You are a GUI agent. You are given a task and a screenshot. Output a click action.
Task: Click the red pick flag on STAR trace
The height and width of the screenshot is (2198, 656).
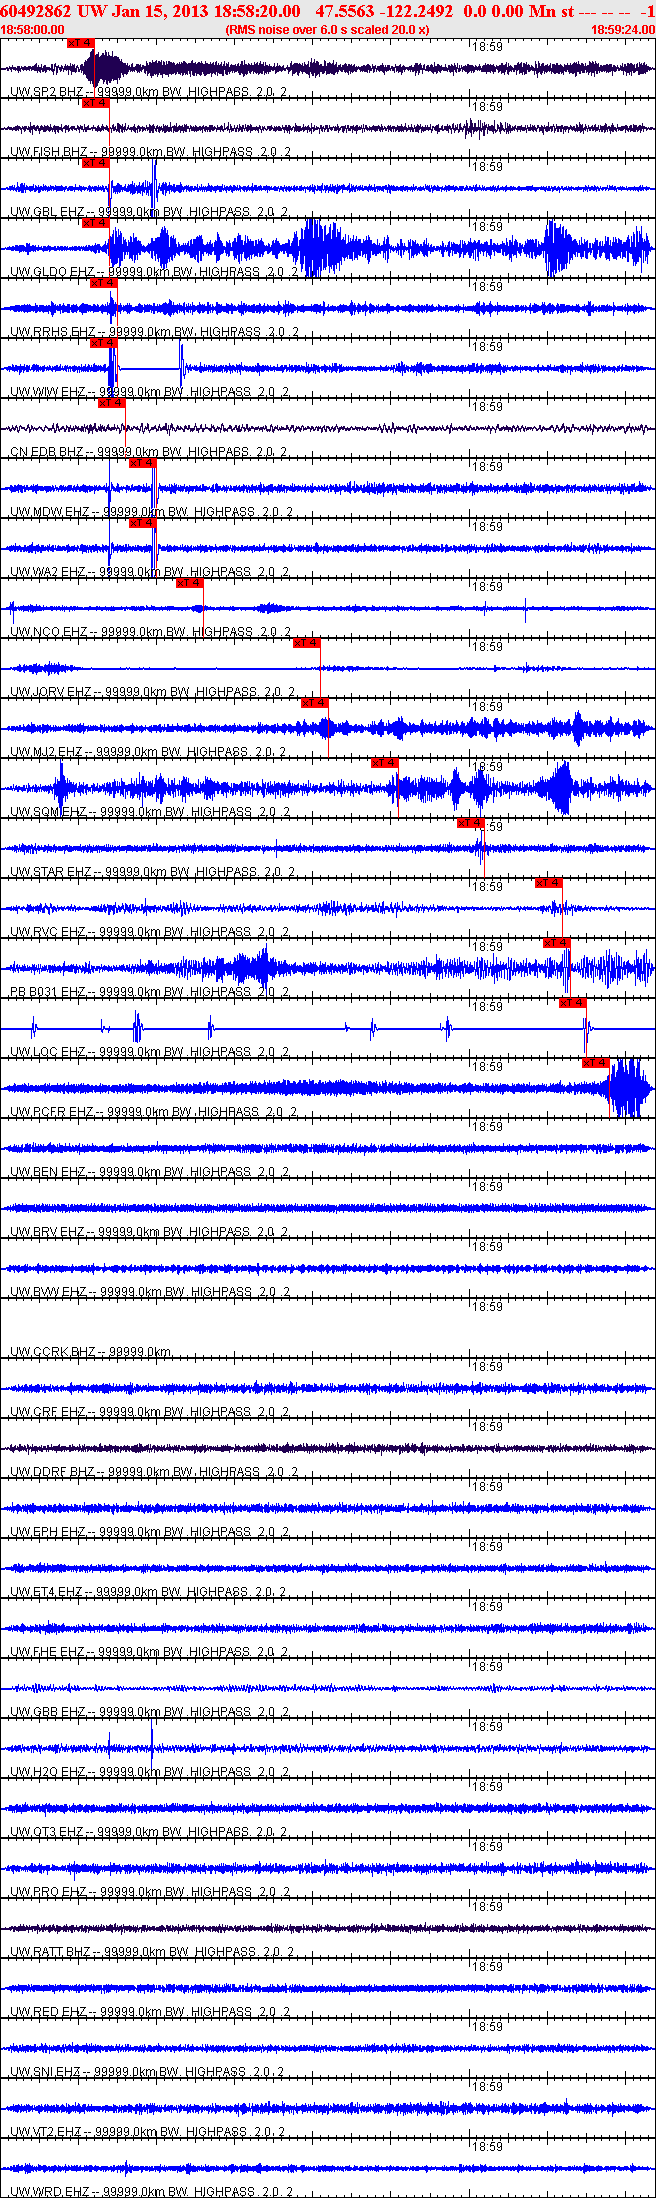pos(470,823)
